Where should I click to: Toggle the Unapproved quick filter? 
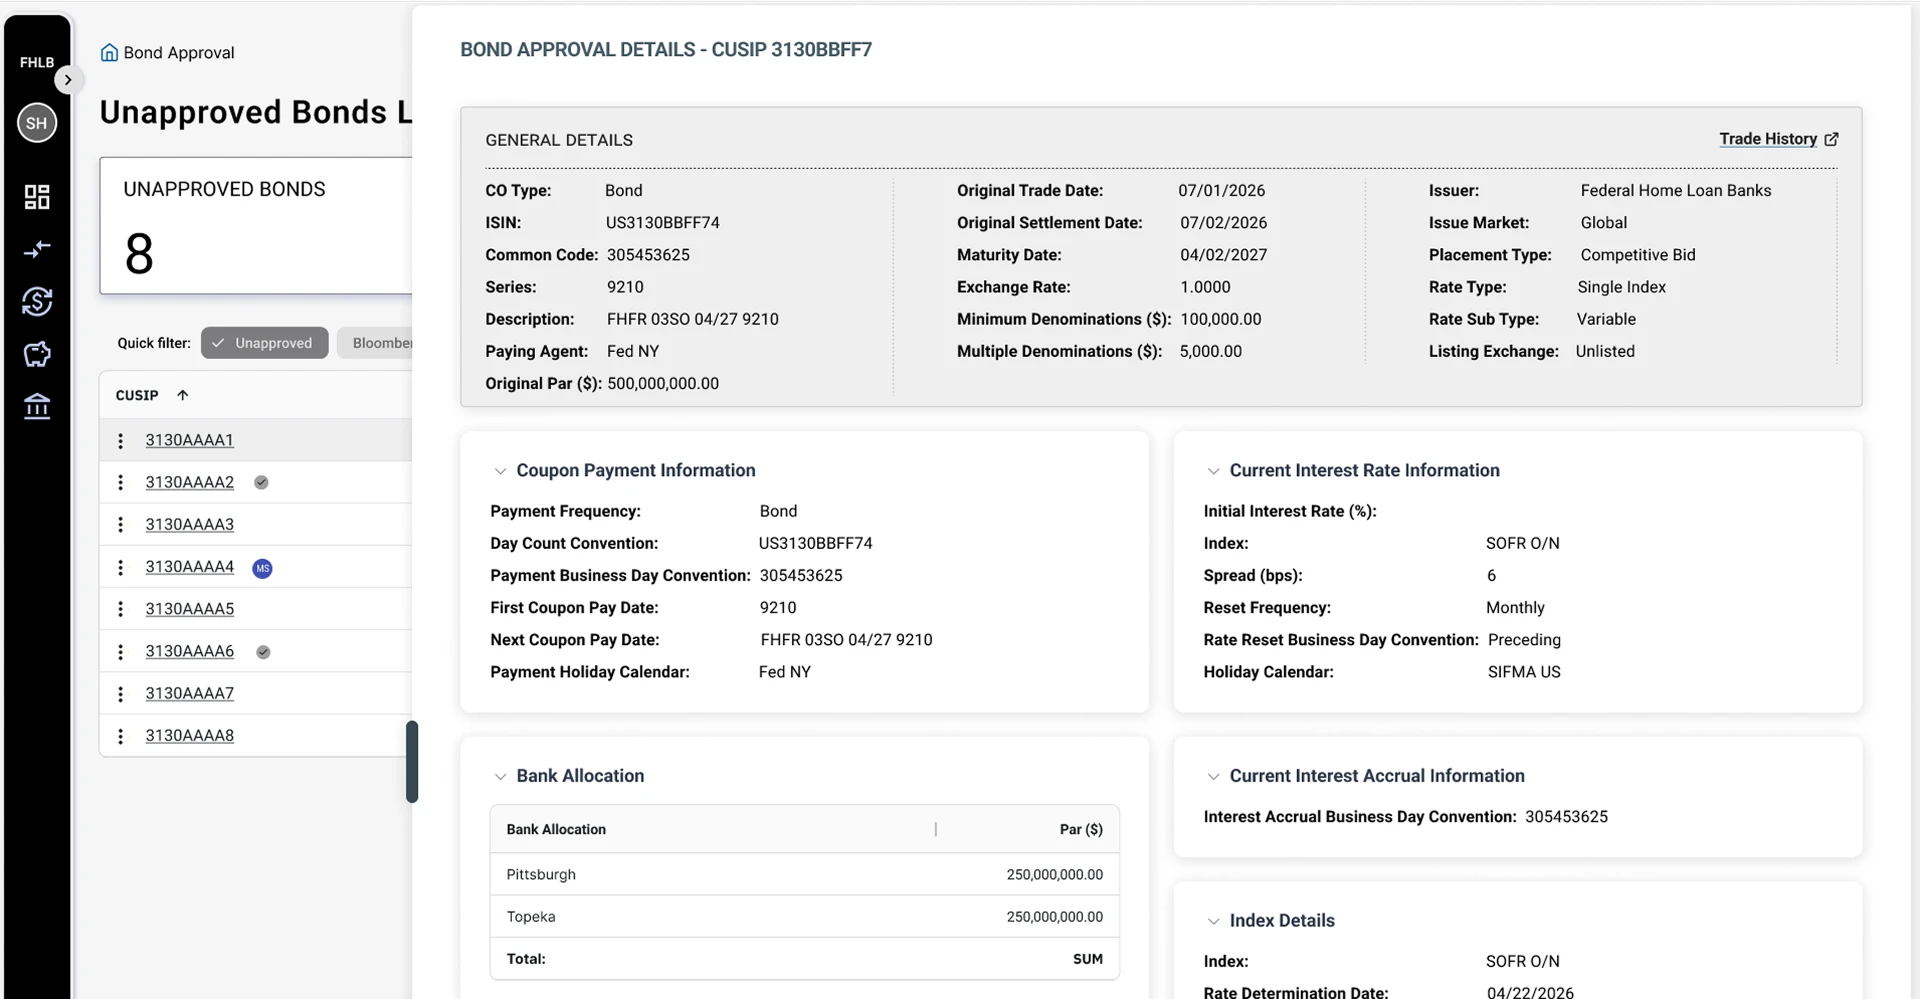pos(264,343)
